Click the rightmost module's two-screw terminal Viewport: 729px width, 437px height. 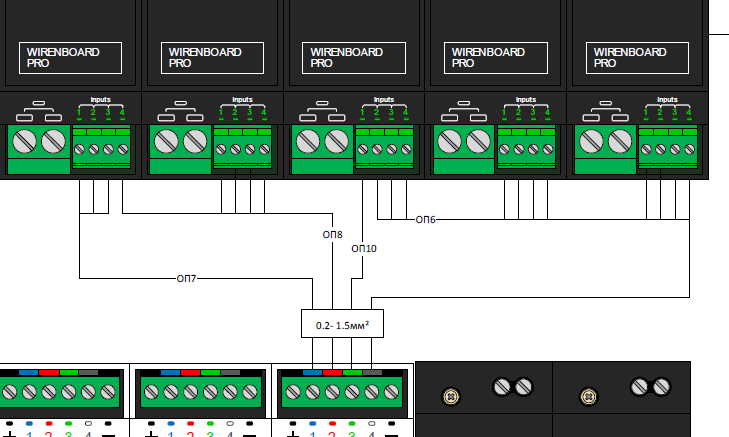[x=606, y=142]
